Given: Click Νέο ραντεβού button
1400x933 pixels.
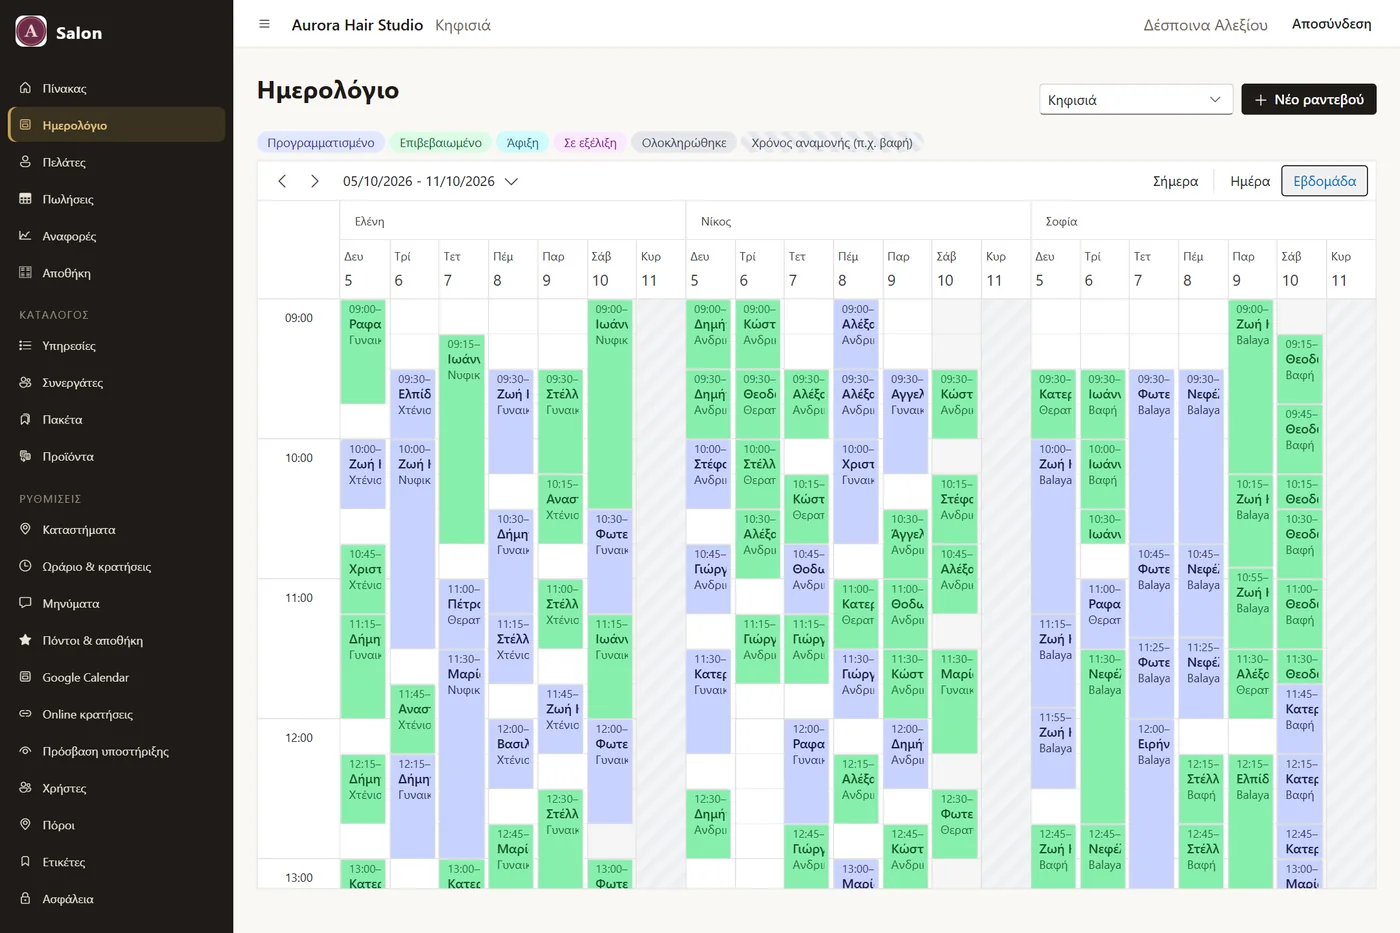Looking at the screenshot, I should click(x=1309, y=100).
